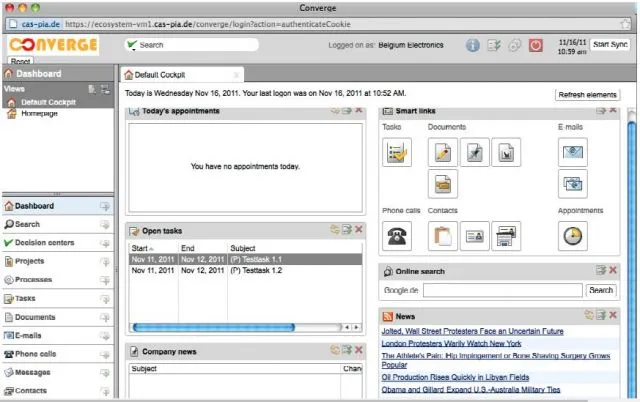Image resolution: width=640 pixels, height=402 pixels.
Task: Click the Refresh elements button
Action: 587,95
